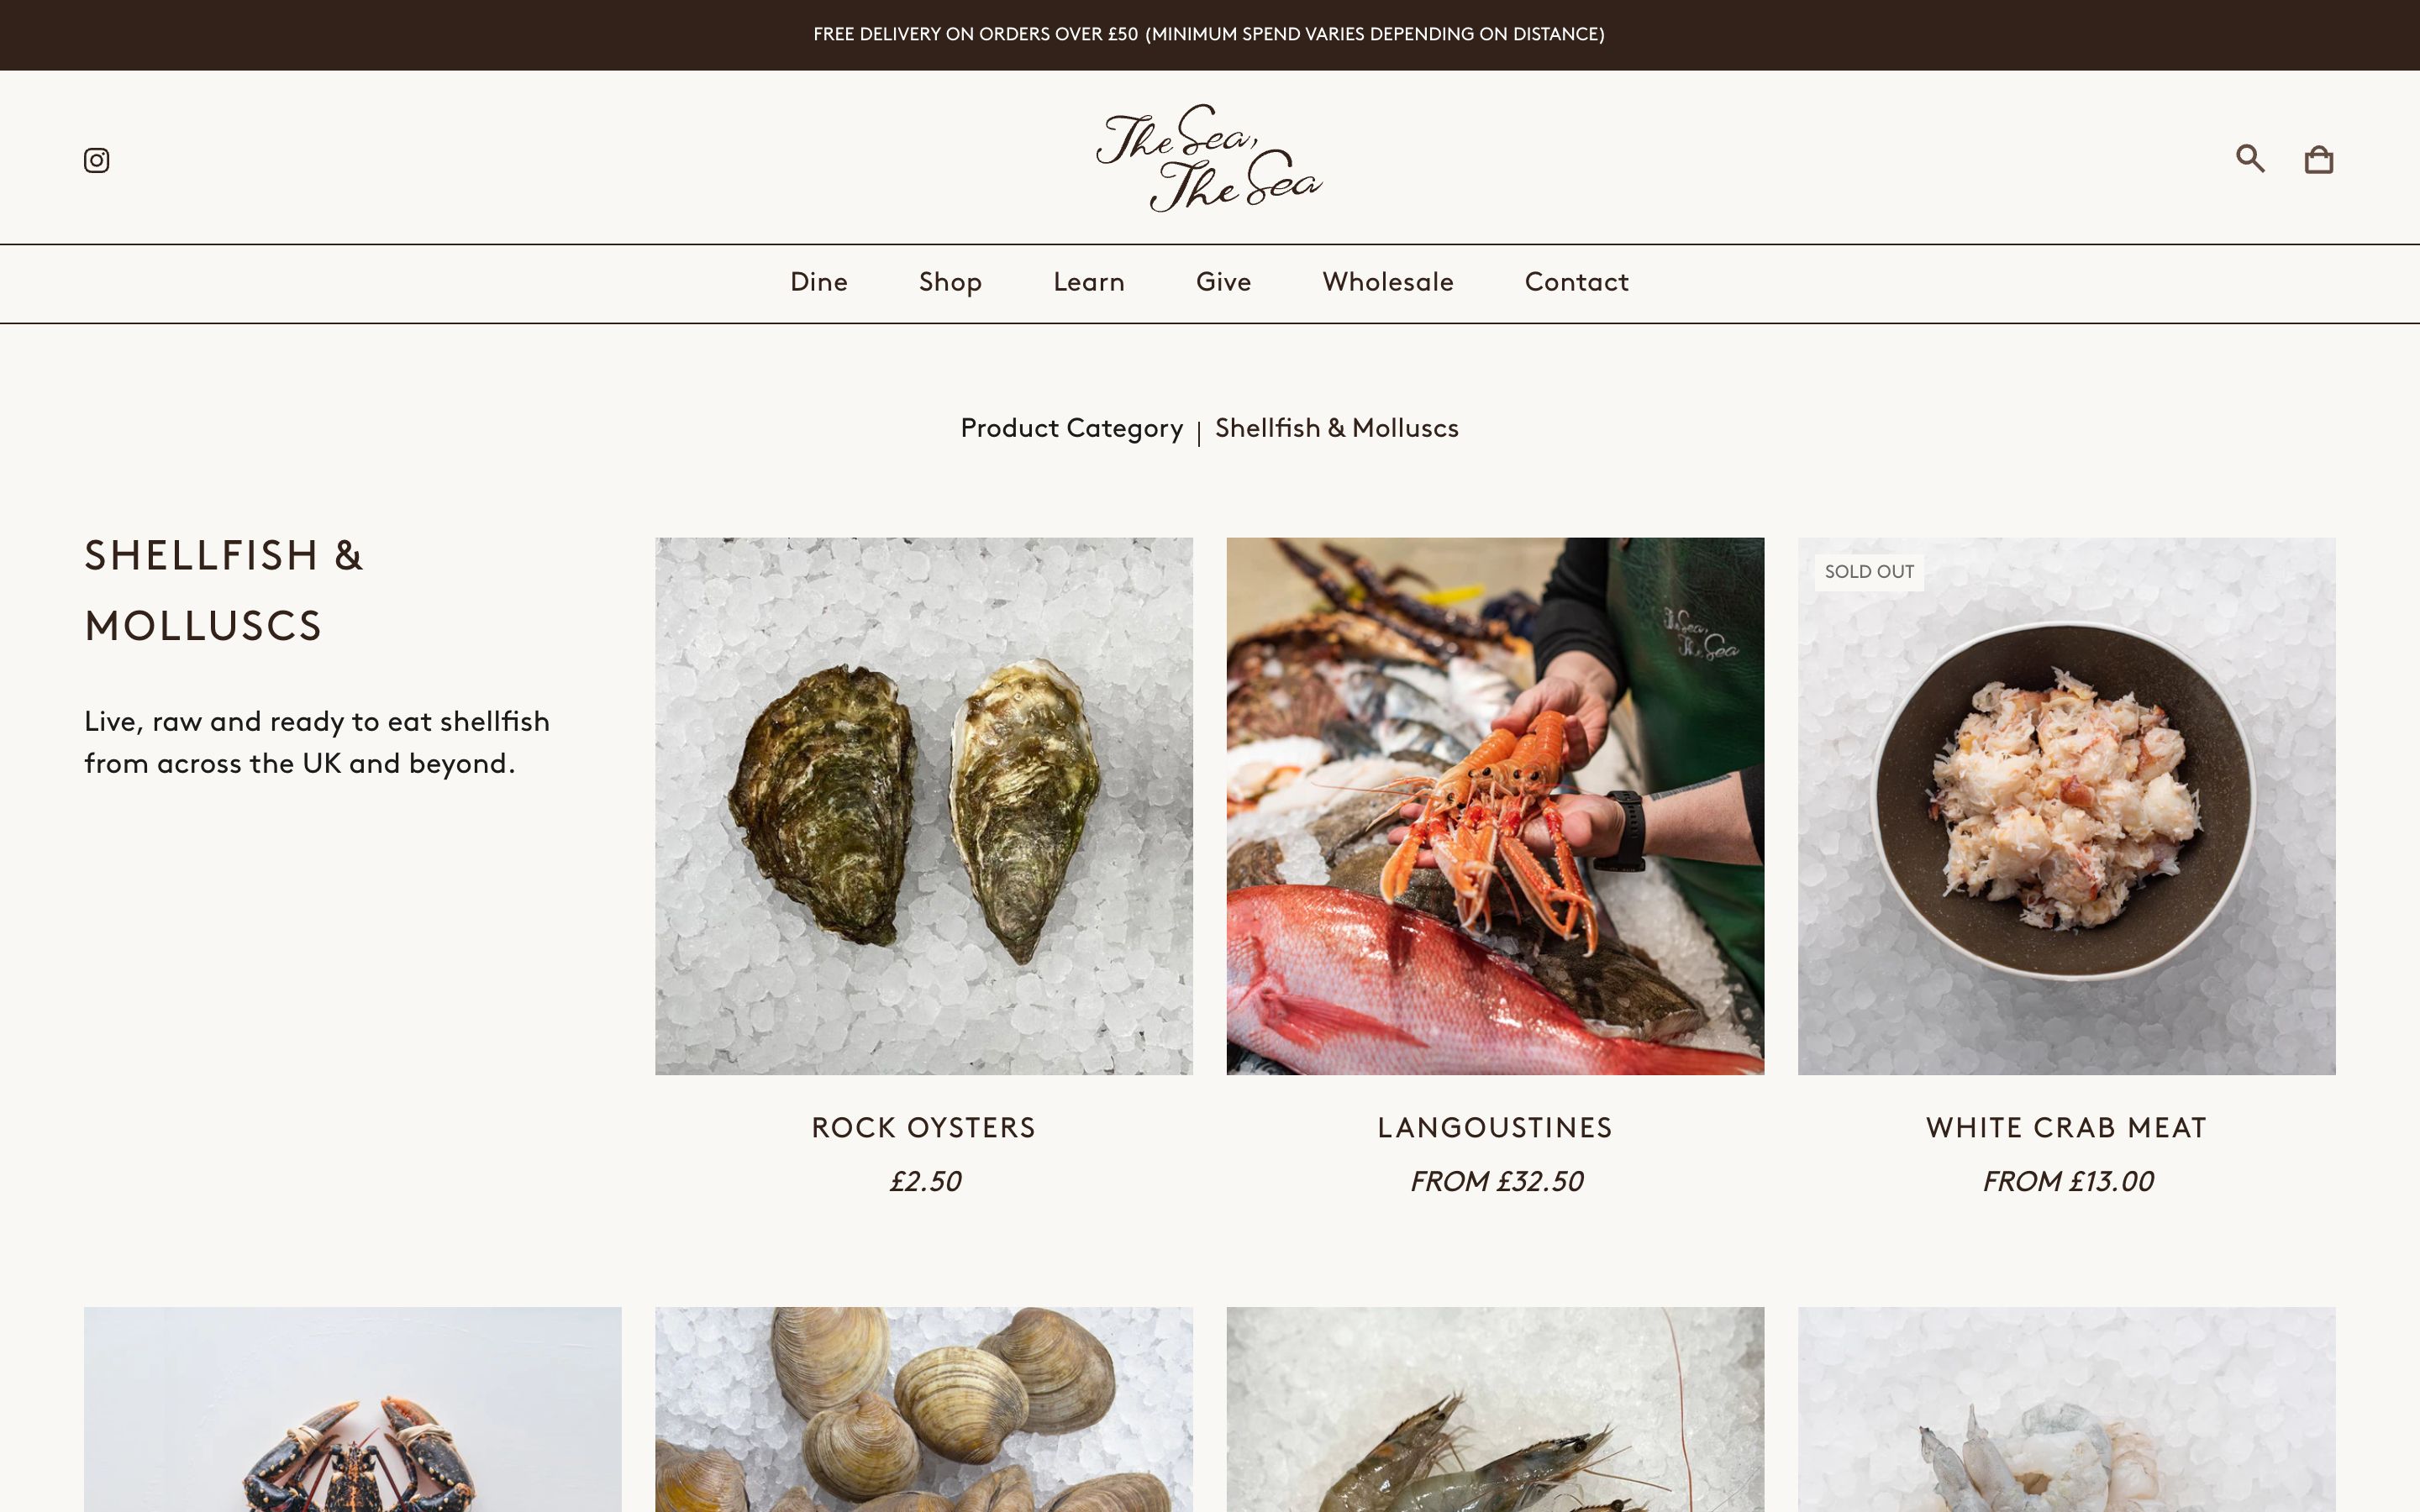This screenshot has height=1512, width=2420.
Task: Open the White Crab Meat image
Action: (2067, 806)
